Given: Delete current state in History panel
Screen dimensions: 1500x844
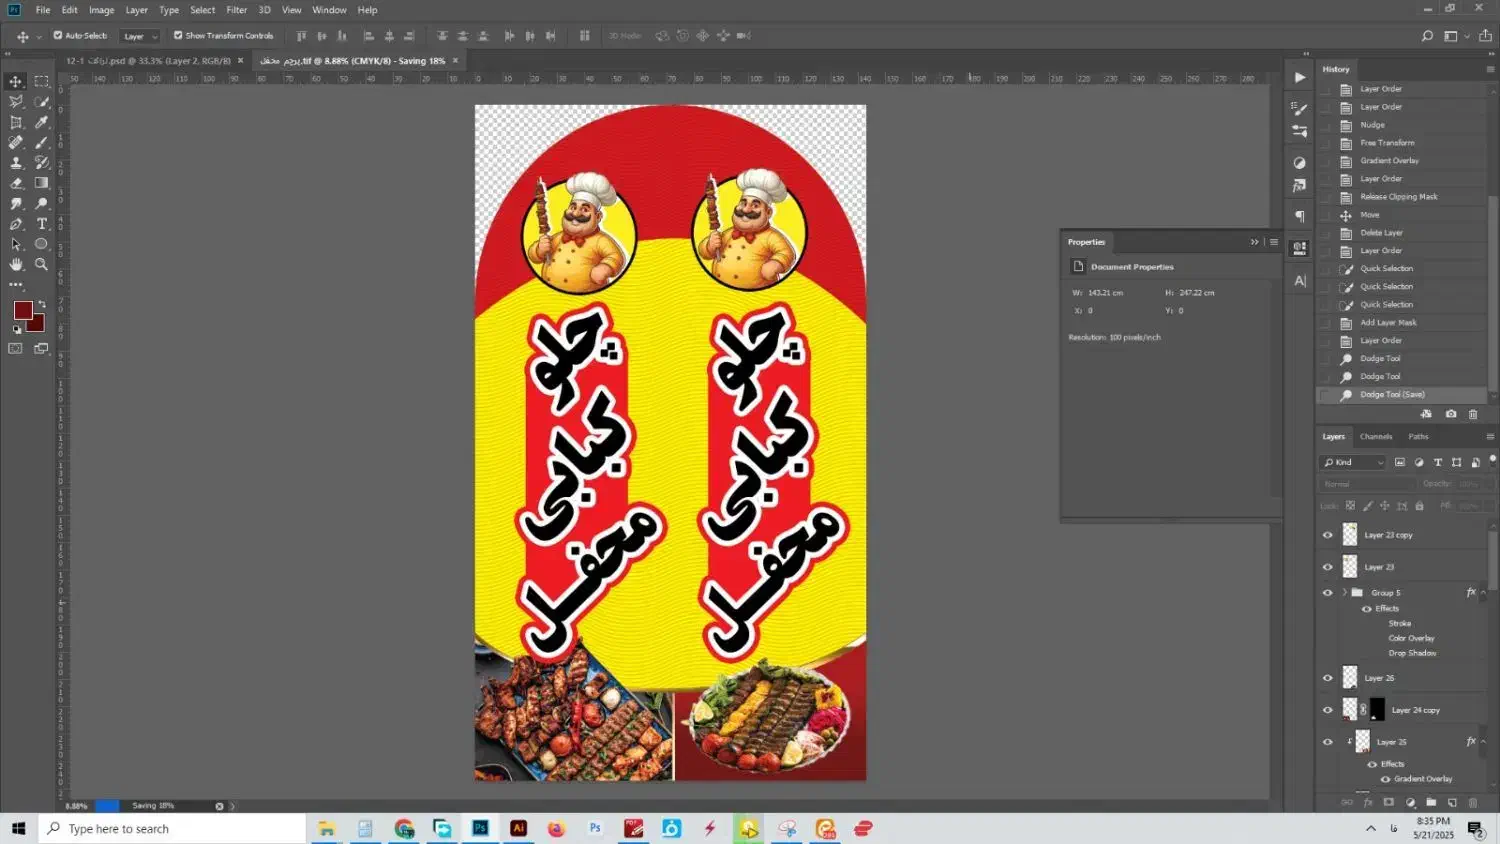Looking at the screenshot, I should pos(1473,414).
